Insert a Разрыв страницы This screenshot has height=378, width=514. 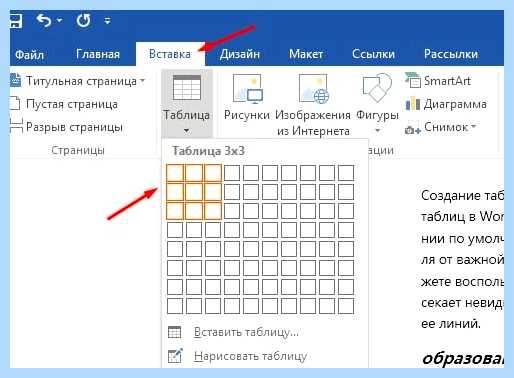[74, 127]
